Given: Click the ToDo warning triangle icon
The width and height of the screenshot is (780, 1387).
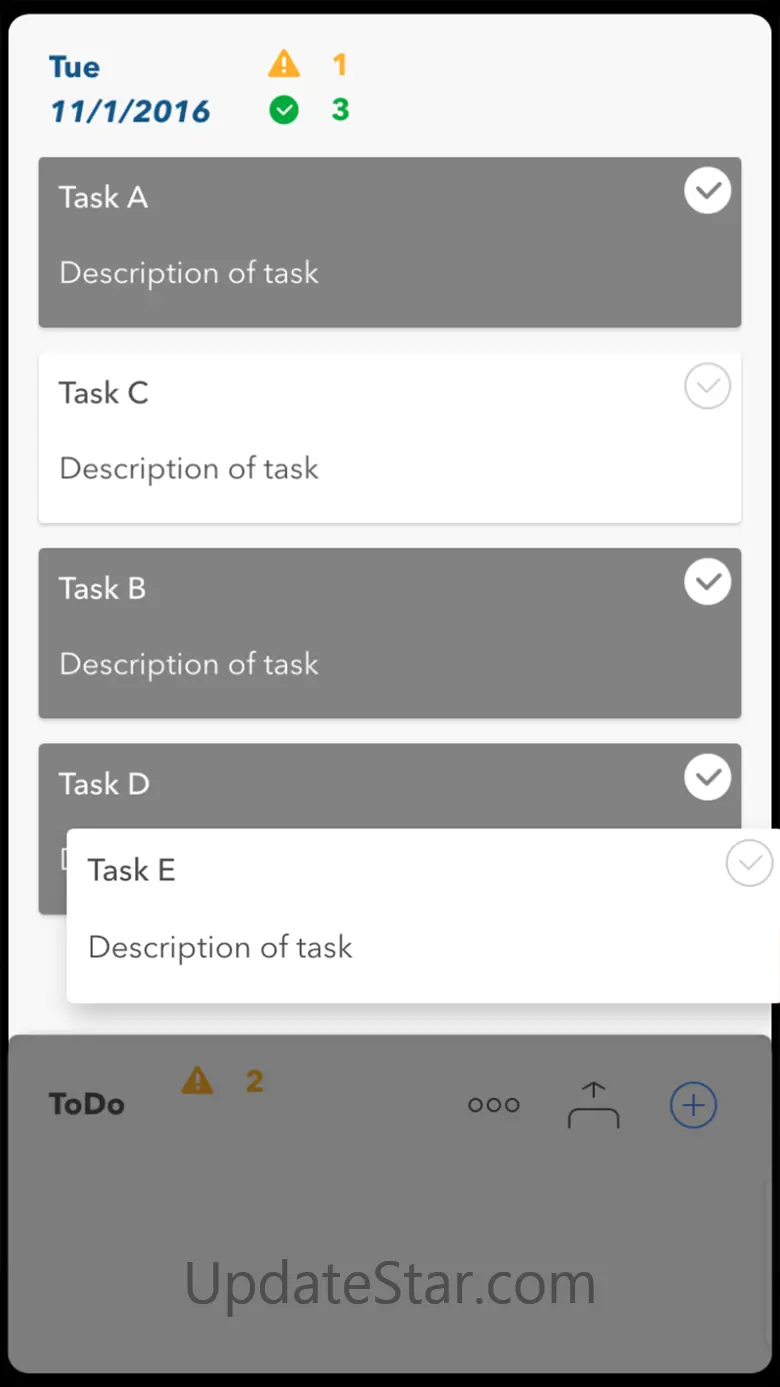Looking at the screenshot, I should click(x=197, y=1081).
